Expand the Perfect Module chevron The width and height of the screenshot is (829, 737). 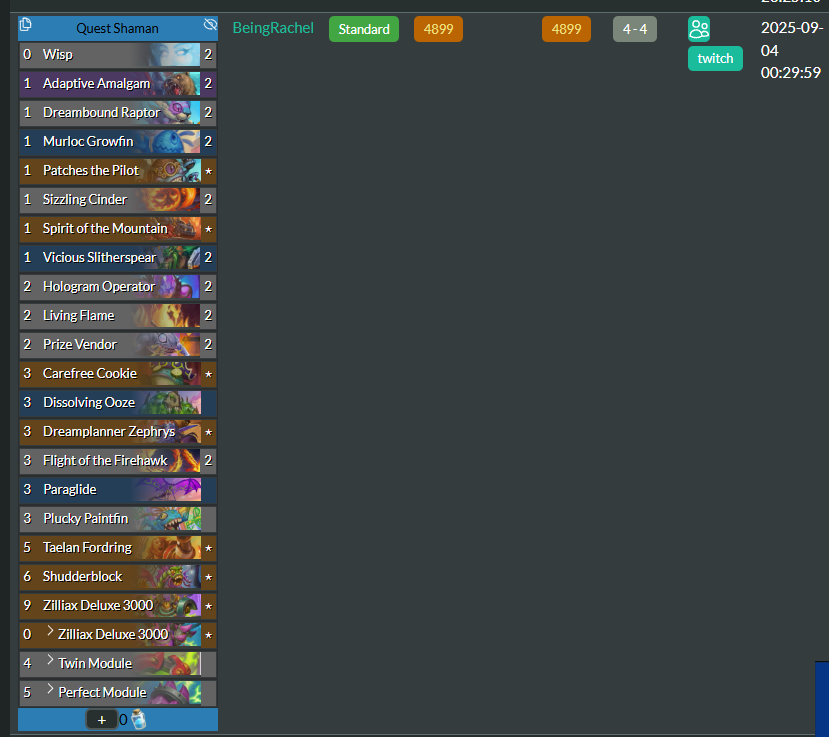(x=50, y=689)
